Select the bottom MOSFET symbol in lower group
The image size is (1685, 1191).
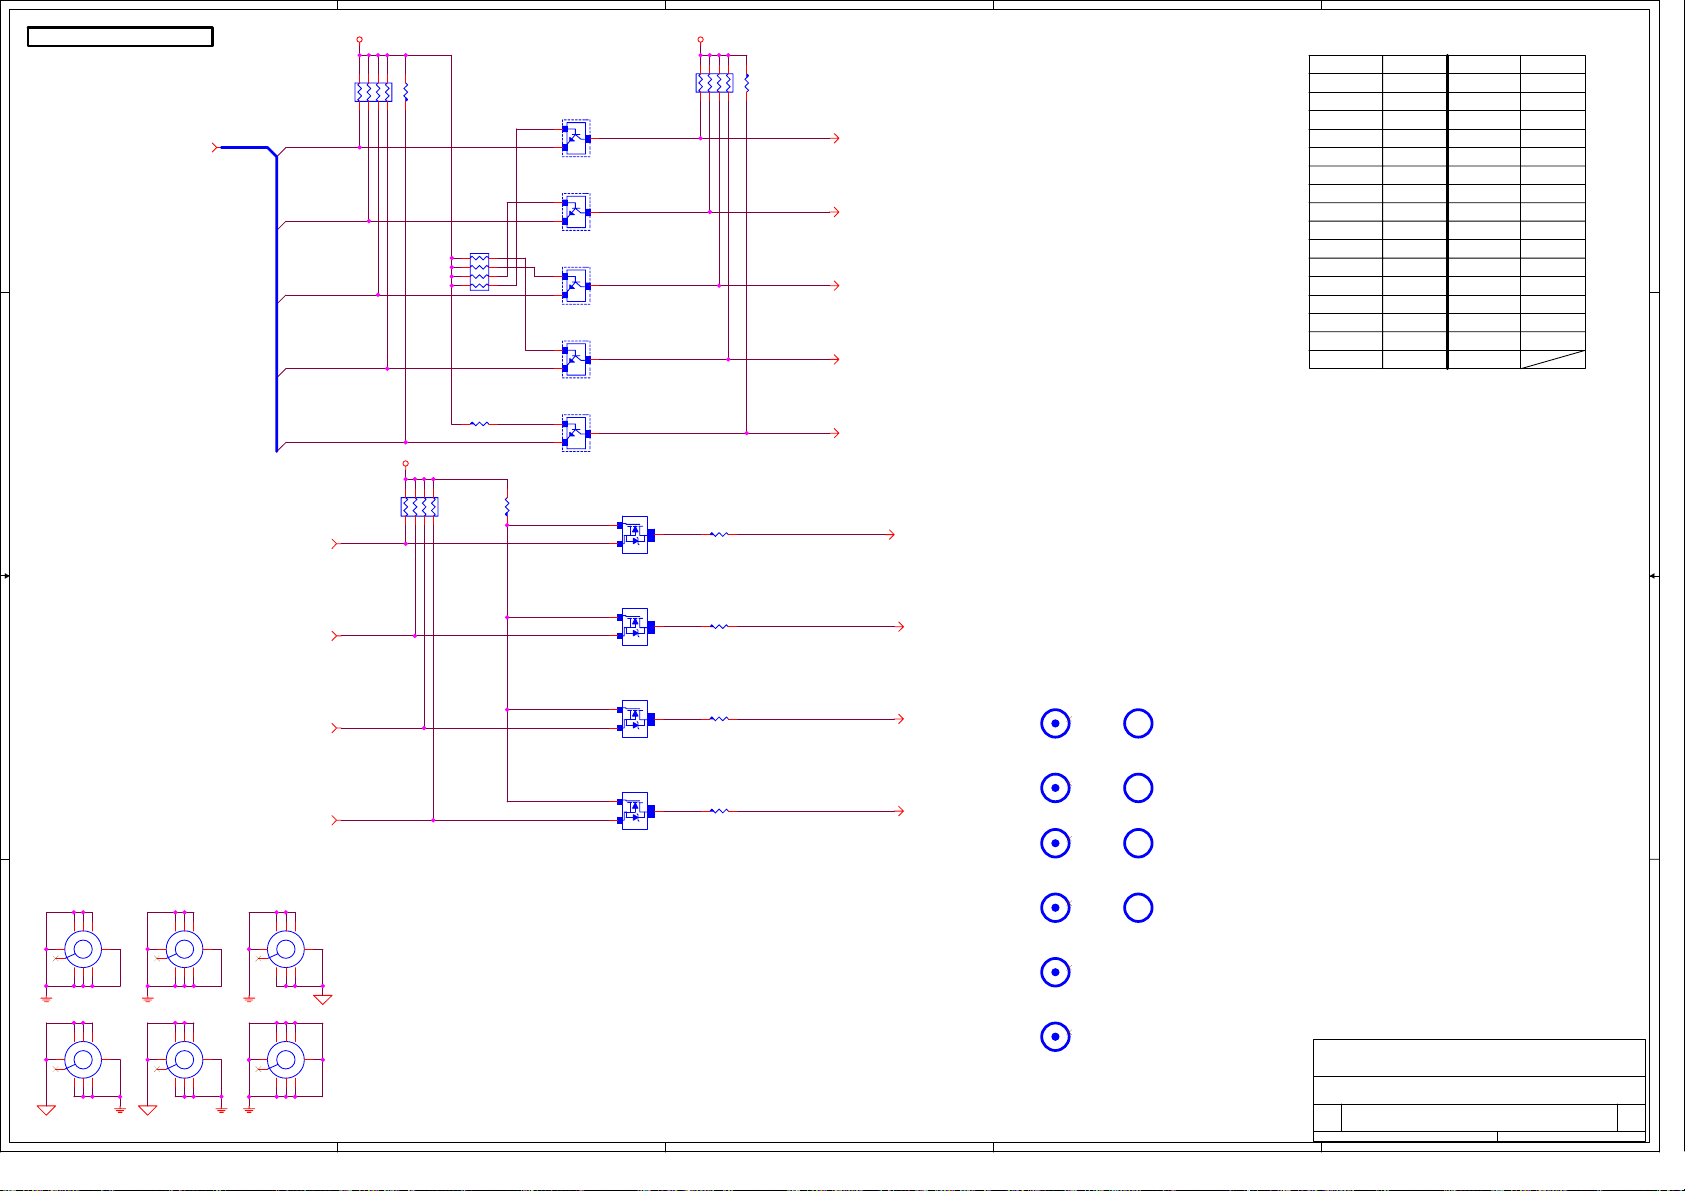[x=635, y=811]
